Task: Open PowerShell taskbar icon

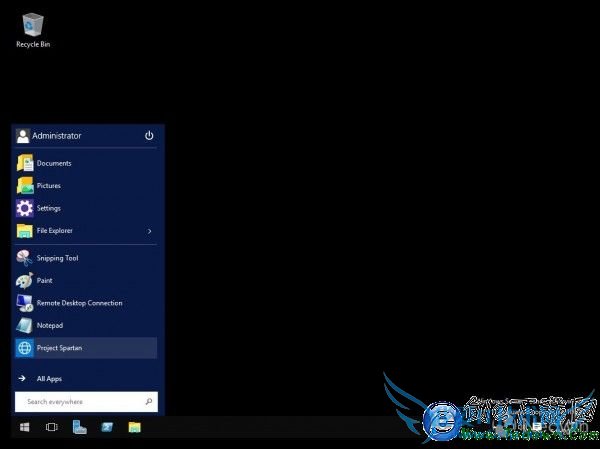Action: [x=107, y=427]
